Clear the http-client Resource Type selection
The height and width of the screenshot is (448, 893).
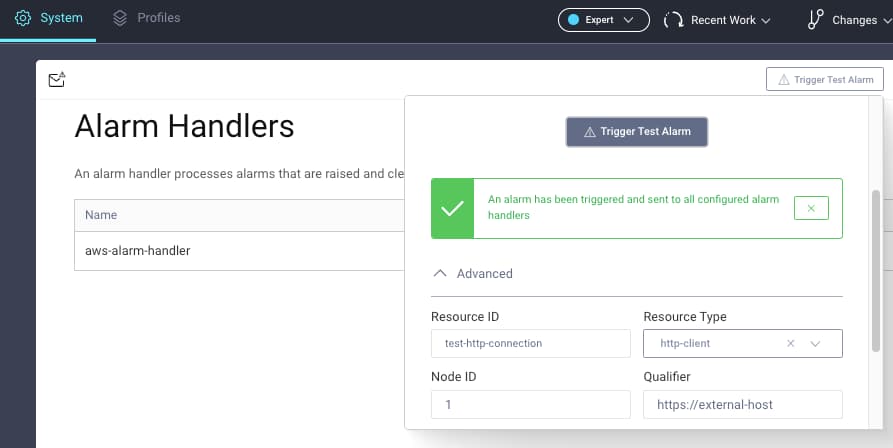[790, 343]
